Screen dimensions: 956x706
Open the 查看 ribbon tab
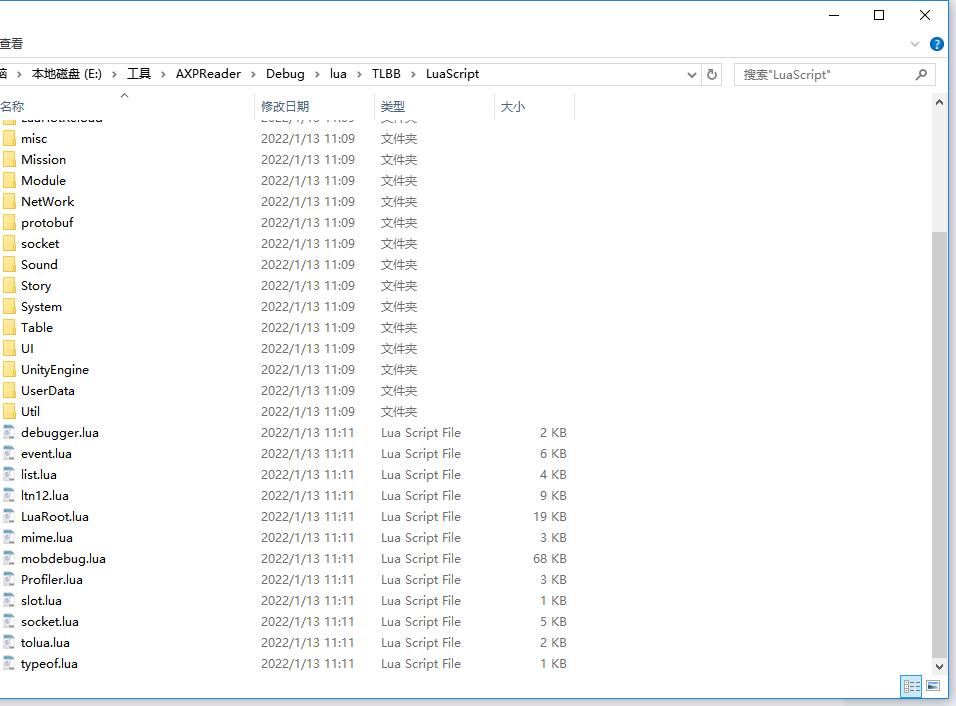[x=12, y=44]
